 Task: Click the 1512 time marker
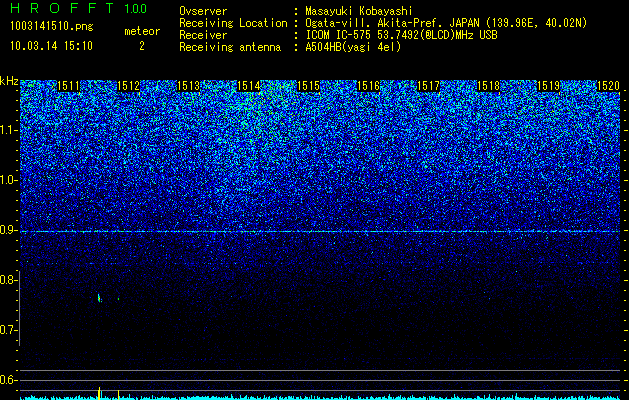tap(128, 86)
